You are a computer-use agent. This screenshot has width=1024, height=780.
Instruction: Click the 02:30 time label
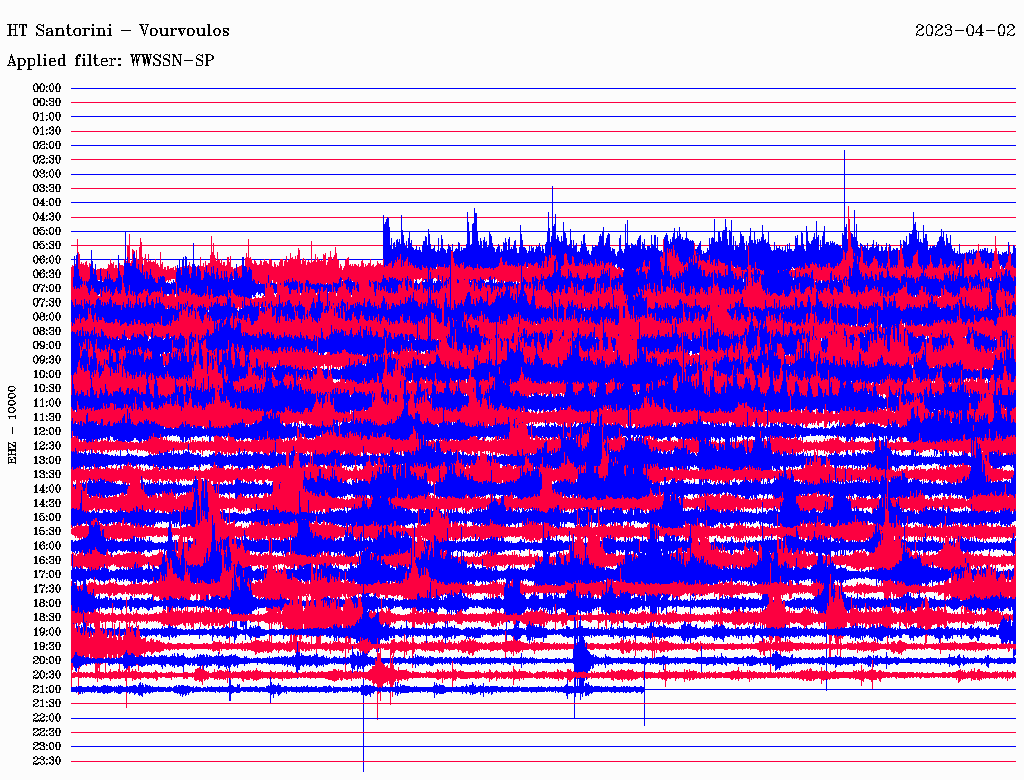[x=47, y=160]
